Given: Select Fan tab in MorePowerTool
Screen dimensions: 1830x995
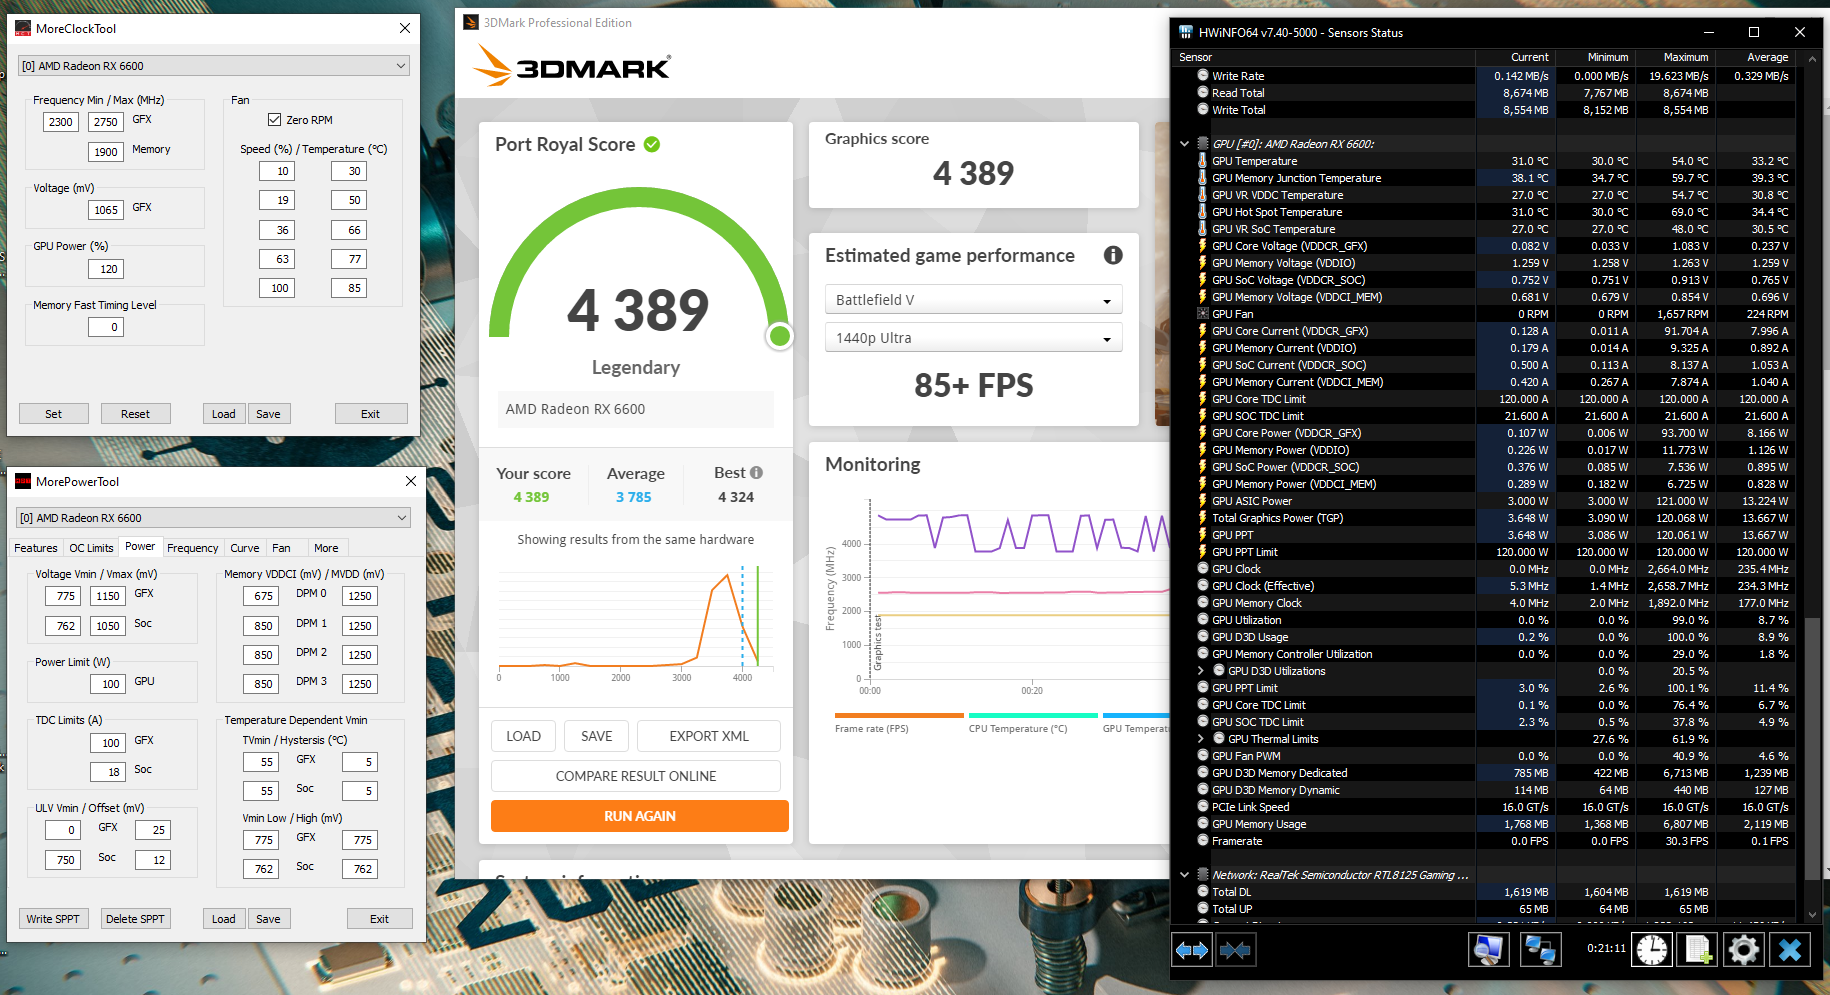Looking at the screenshot, I should tap(282, 548).
